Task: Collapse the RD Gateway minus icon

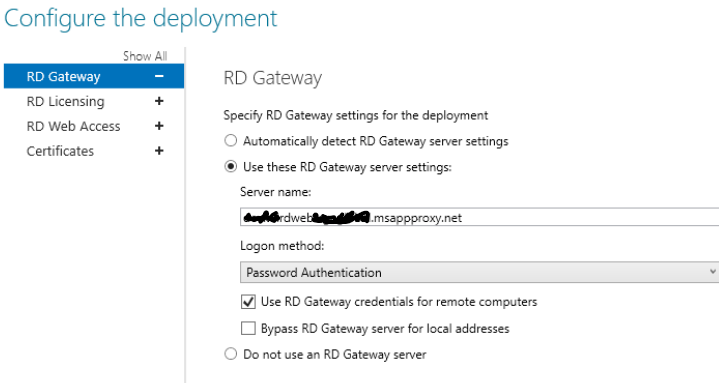Action: point(159,76)
